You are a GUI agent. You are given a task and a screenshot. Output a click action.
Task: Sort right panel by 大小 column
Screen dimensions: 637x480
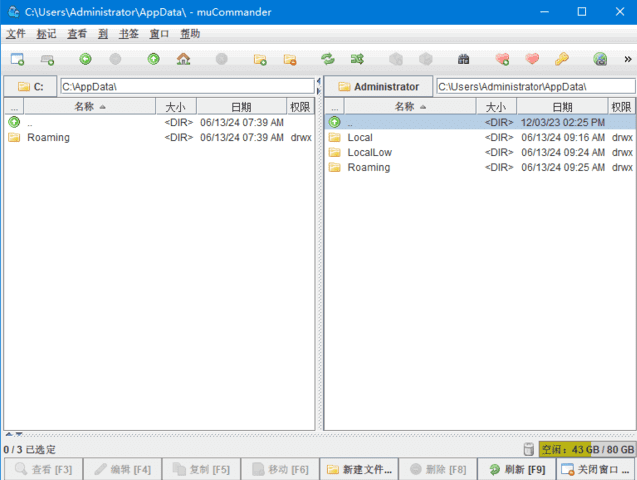(496, 107)
